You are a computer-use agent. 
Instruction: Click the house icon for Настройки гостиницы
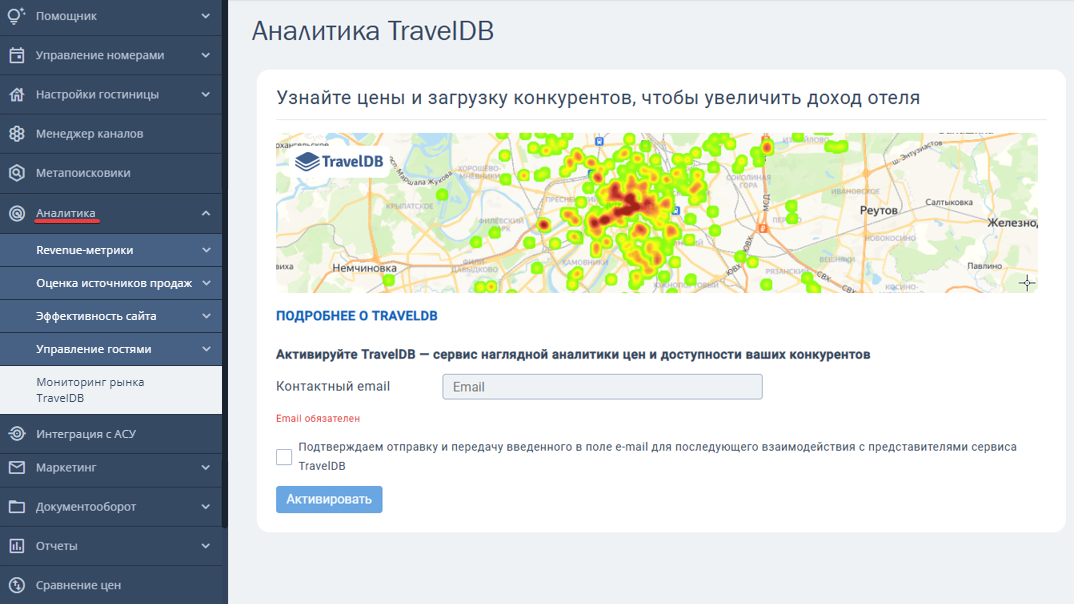tap(16, 95)
